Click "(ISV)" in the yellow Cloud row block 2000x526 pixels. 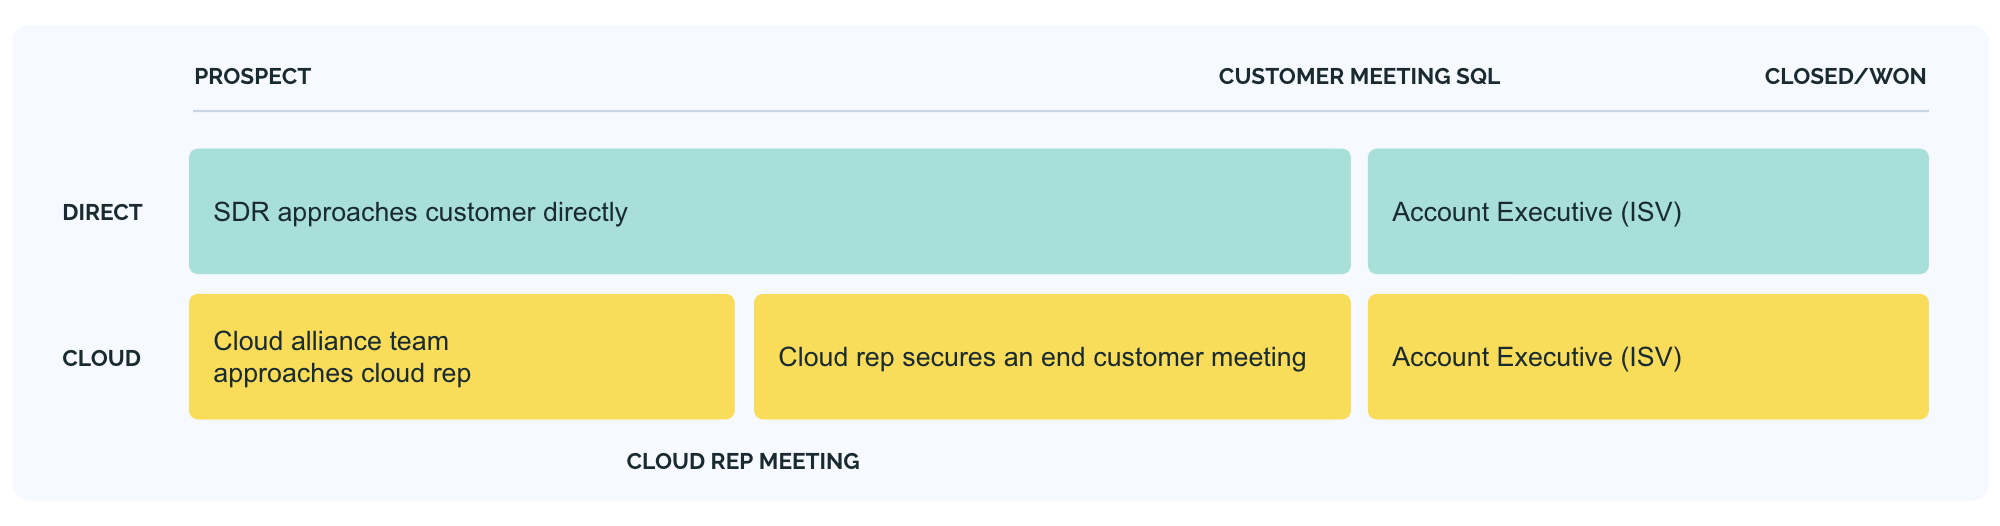1651,358
